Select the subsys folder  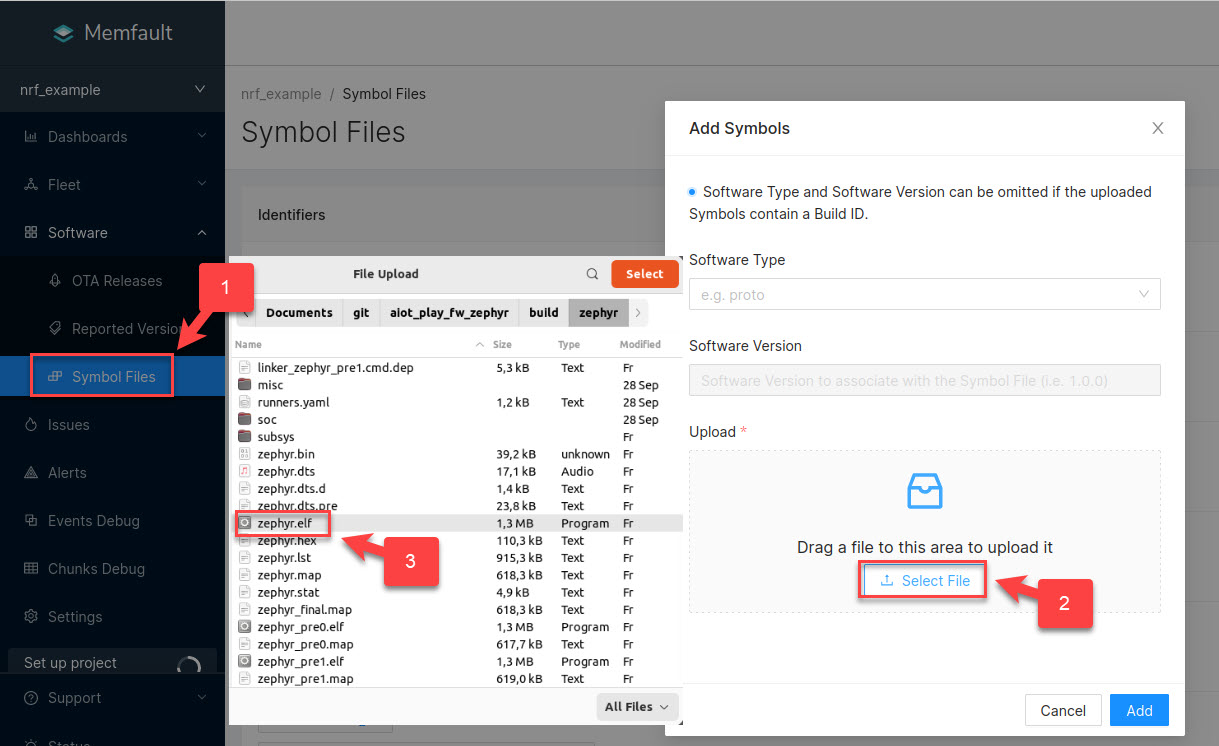point(457,437)
